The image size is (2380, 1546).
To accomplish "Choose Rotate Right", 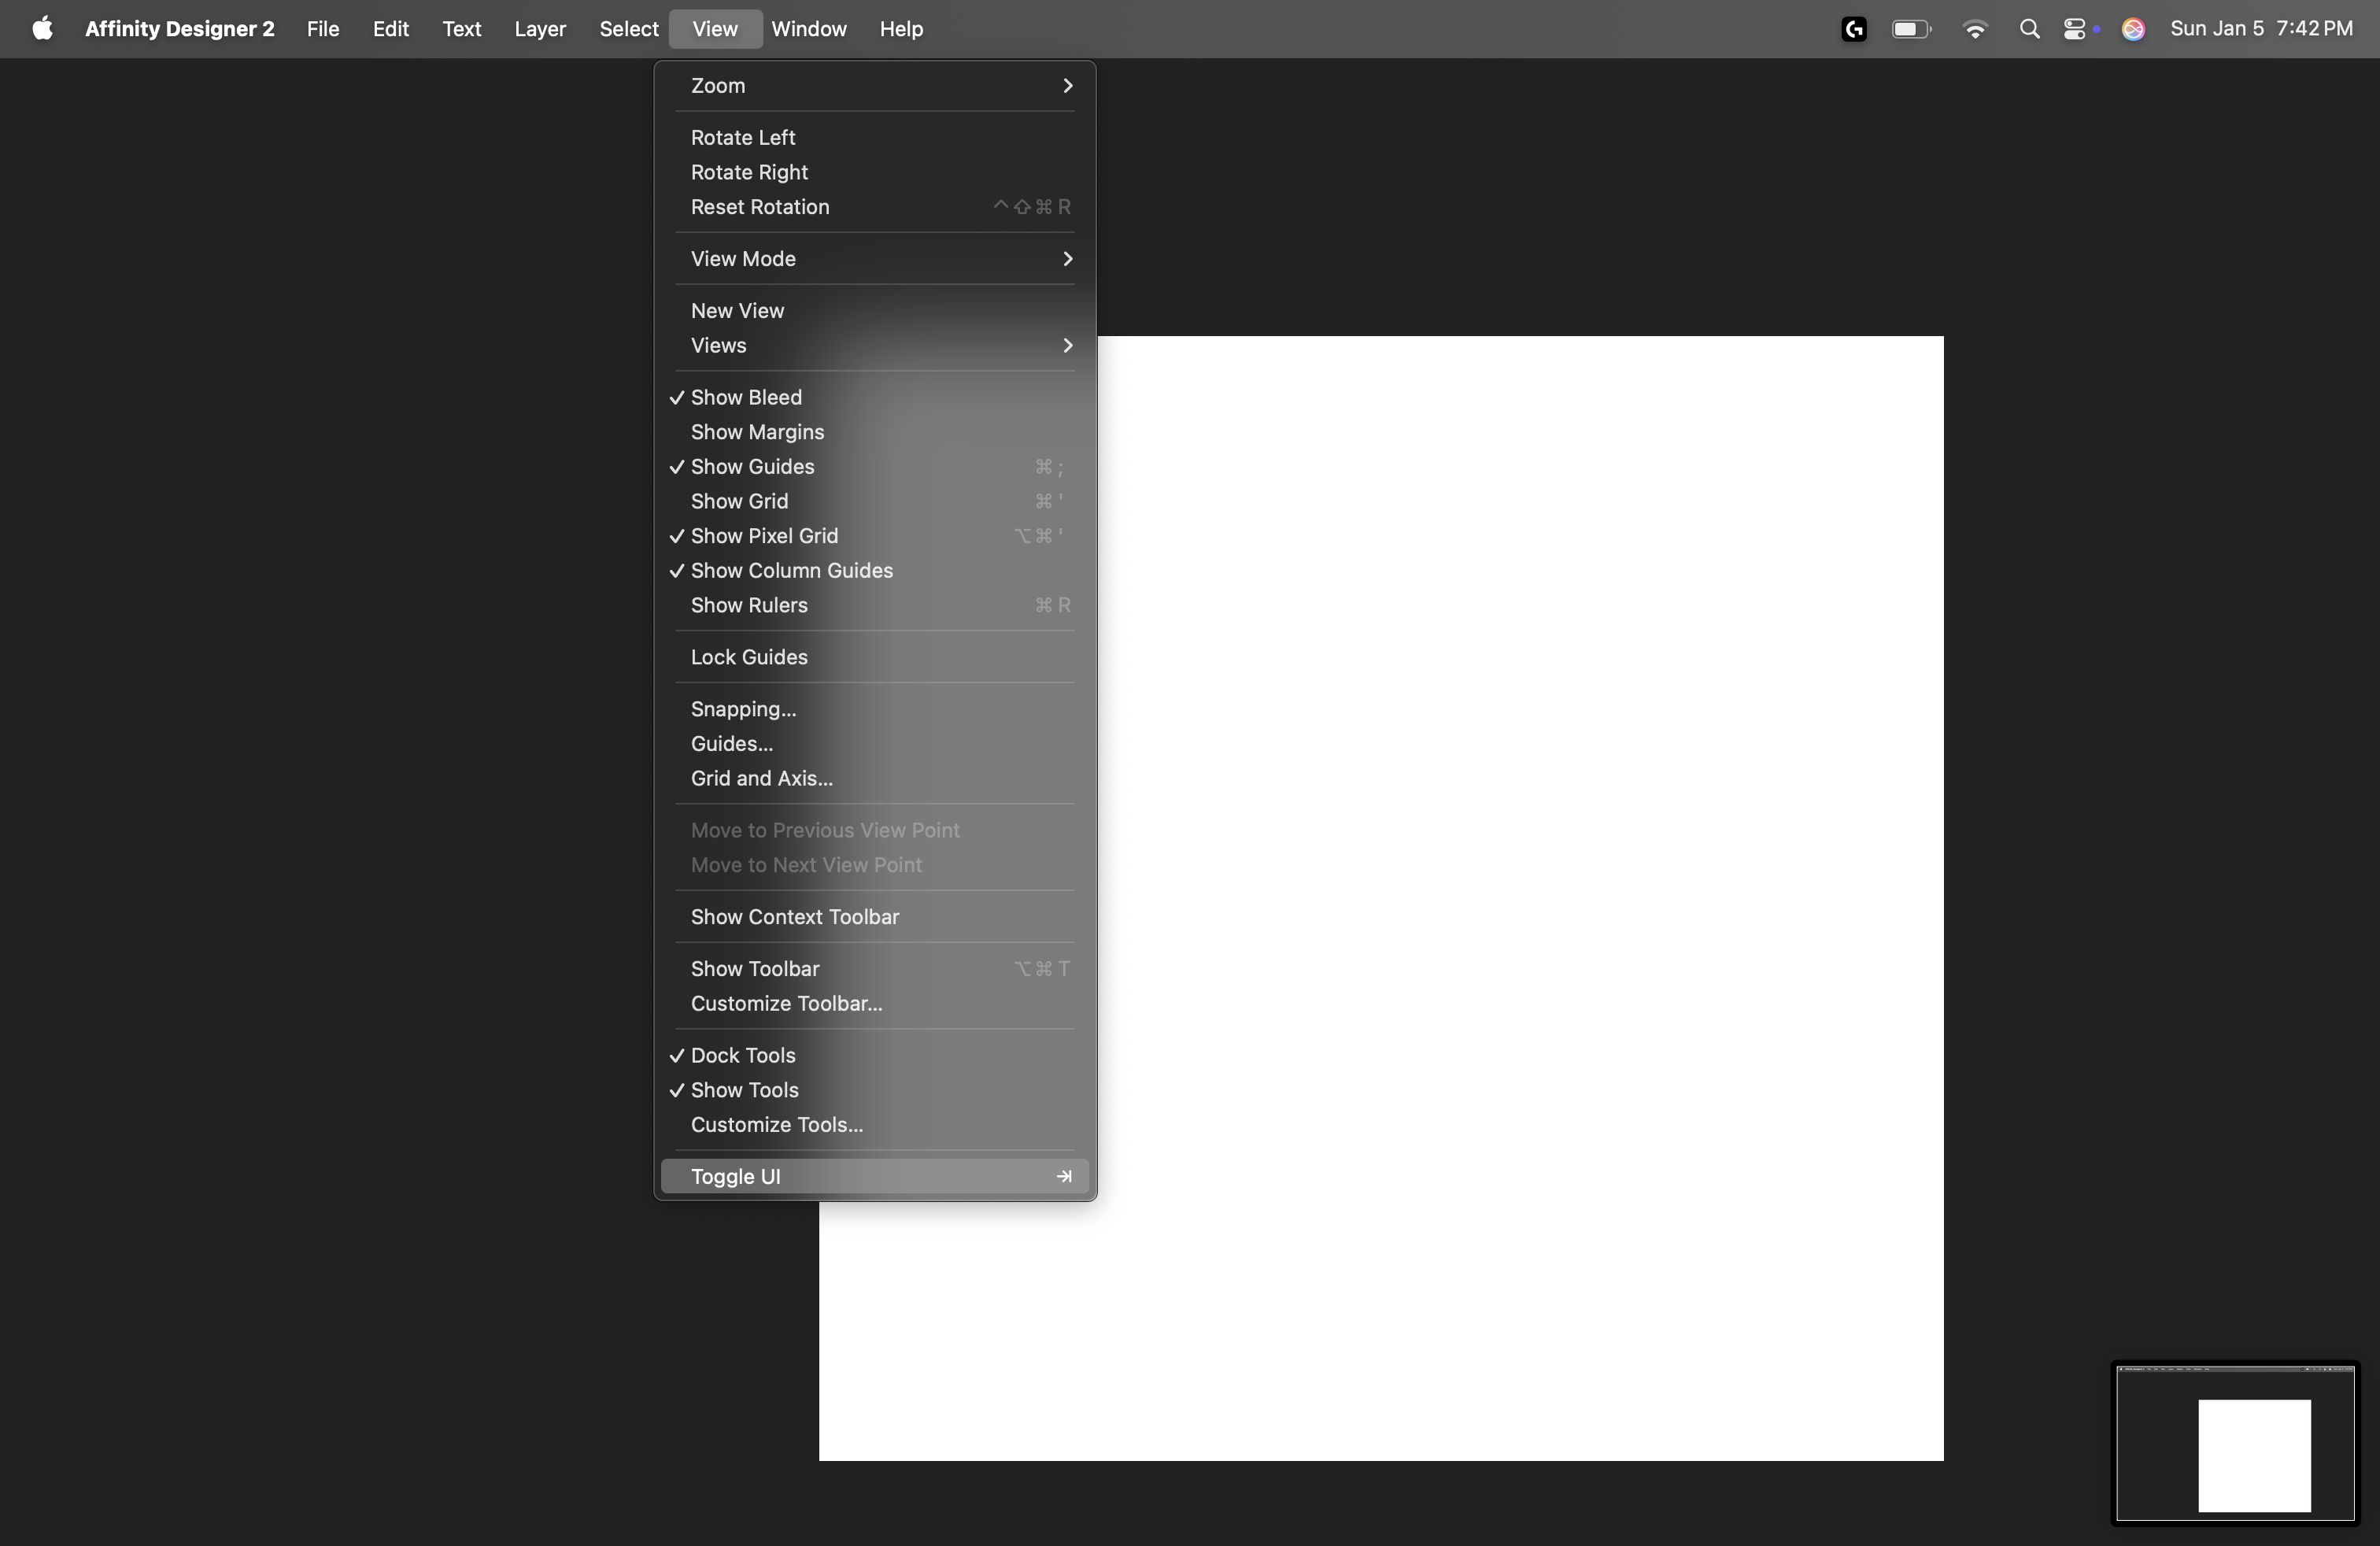I will coord(875,172).
